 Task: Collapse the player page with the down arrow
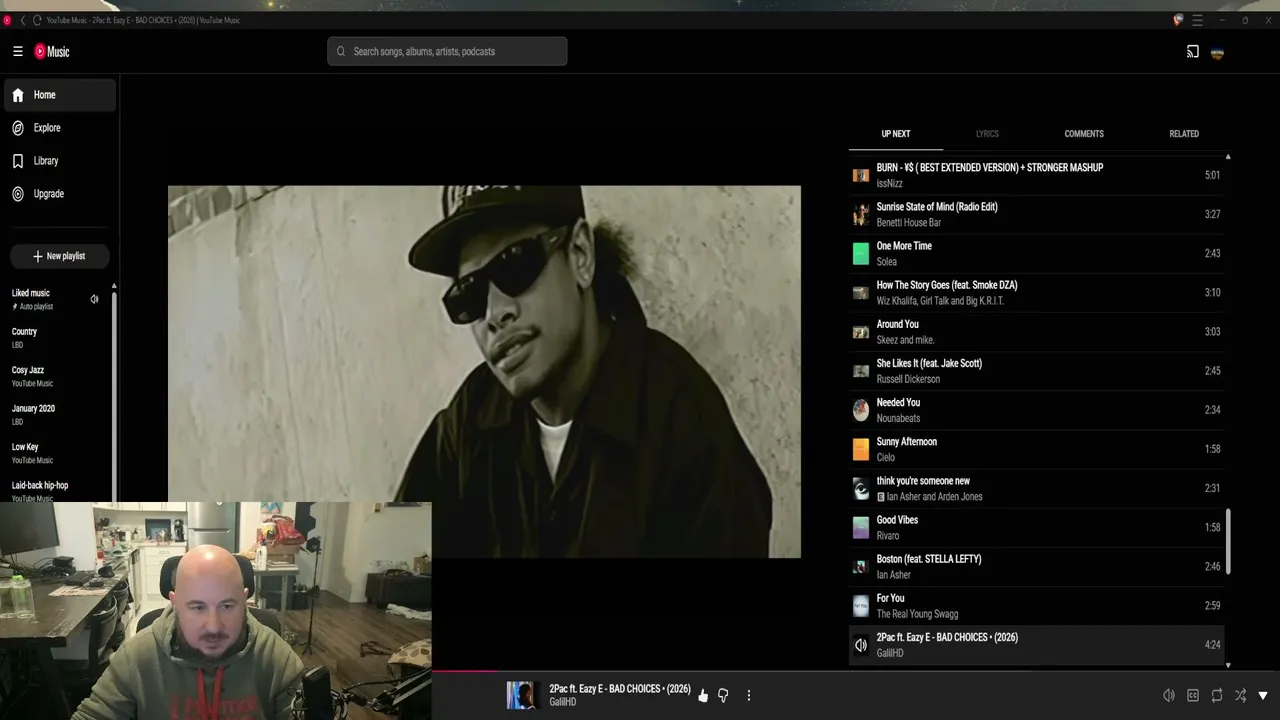[x=1263, y=695]
